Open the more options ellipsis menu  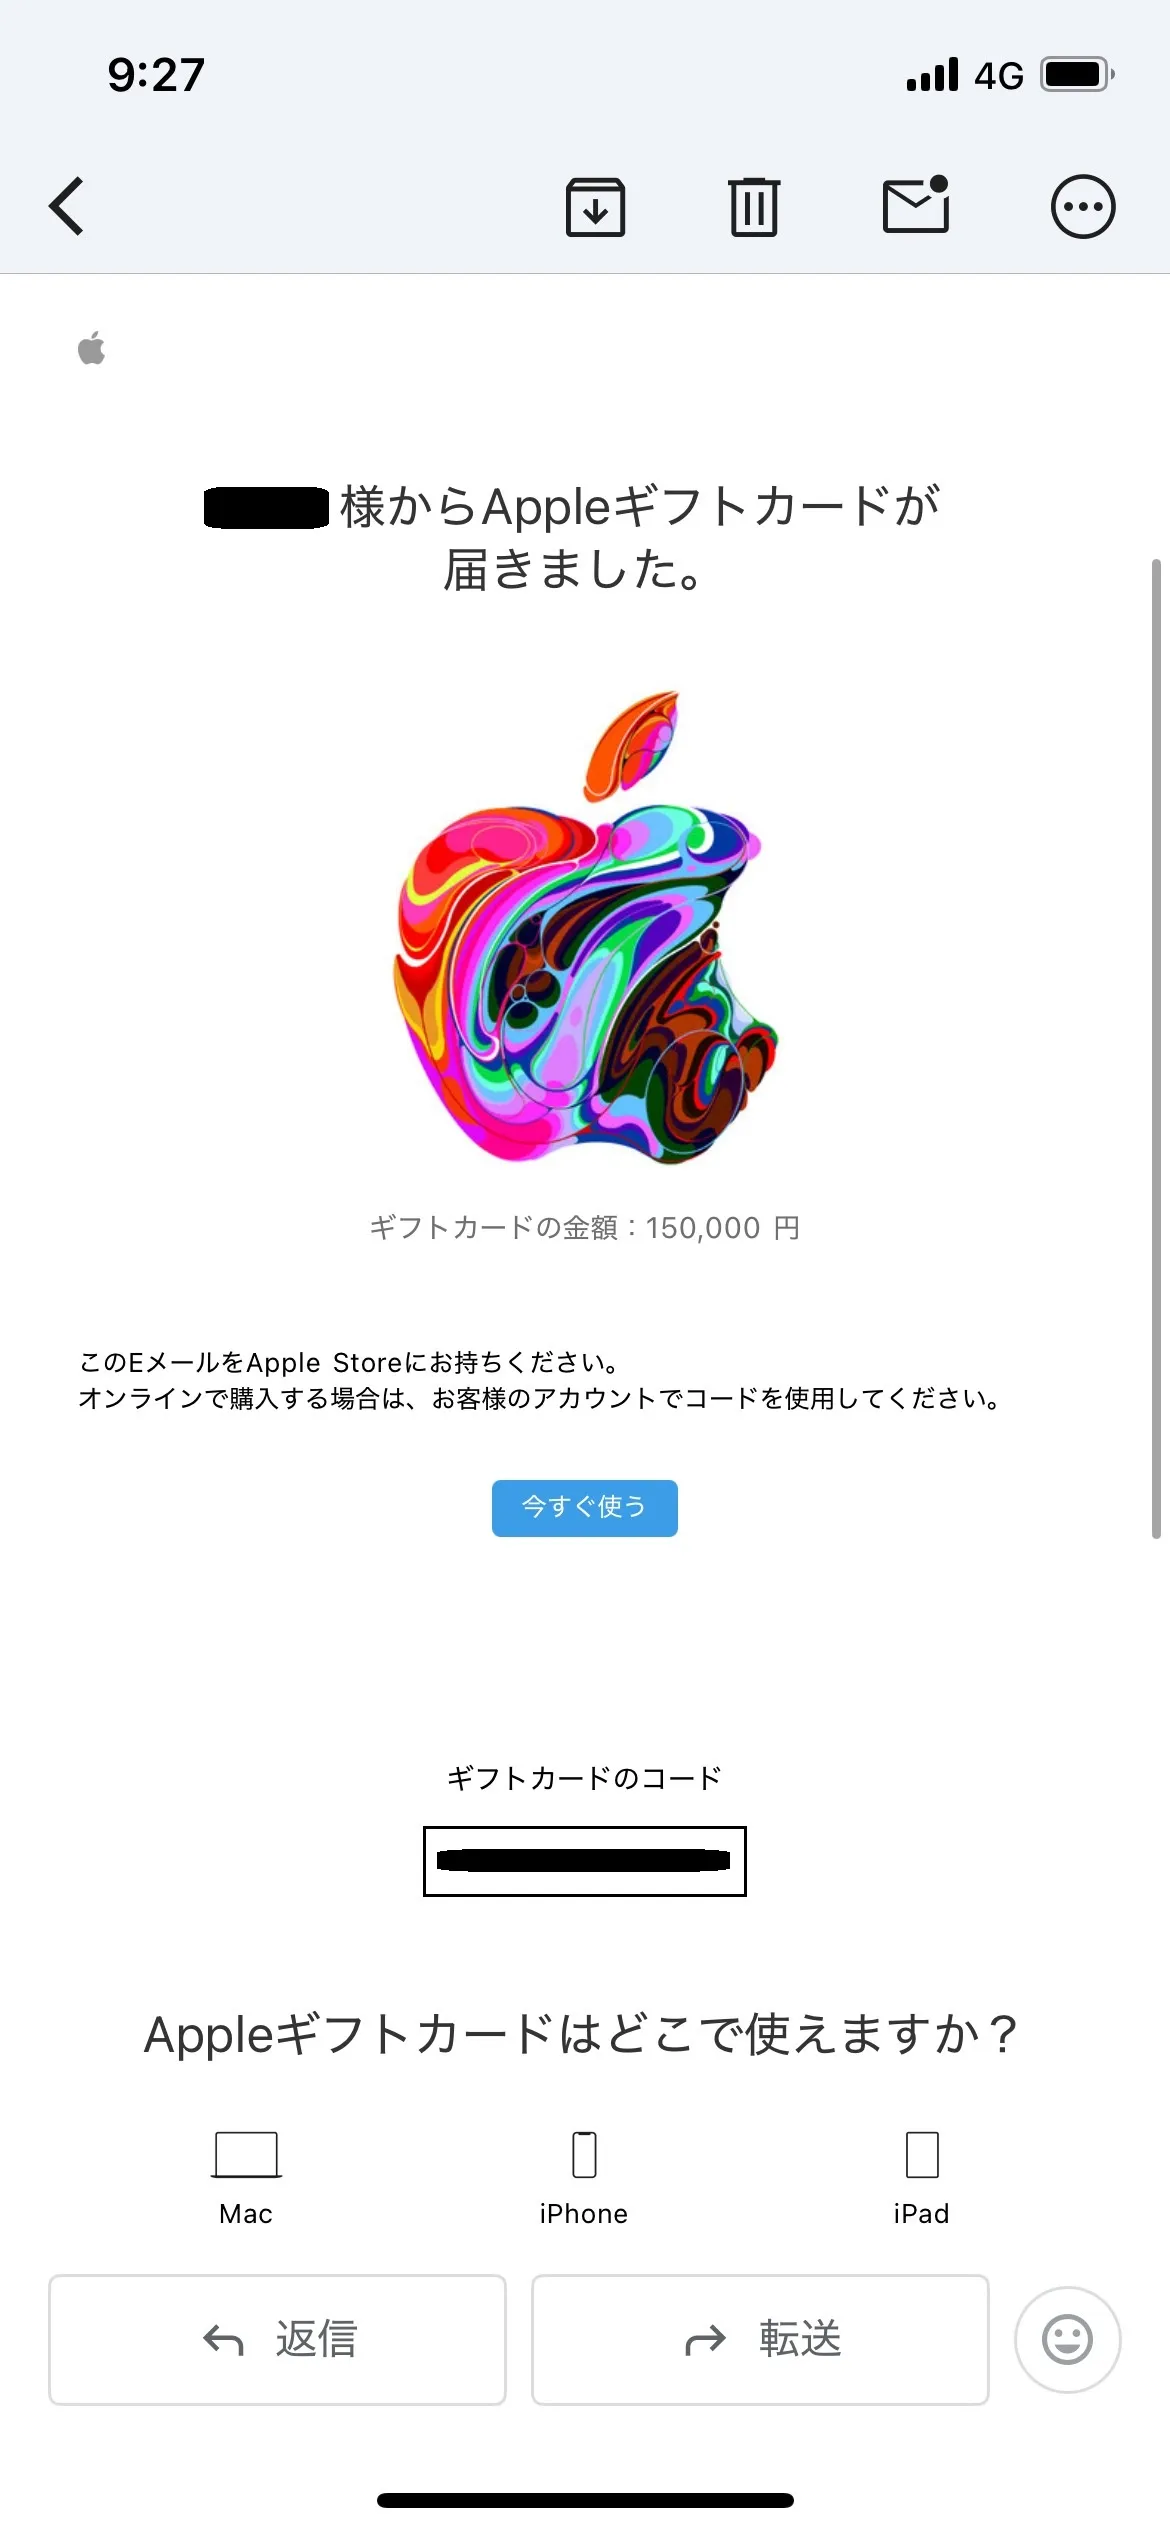pos(1083,207)
